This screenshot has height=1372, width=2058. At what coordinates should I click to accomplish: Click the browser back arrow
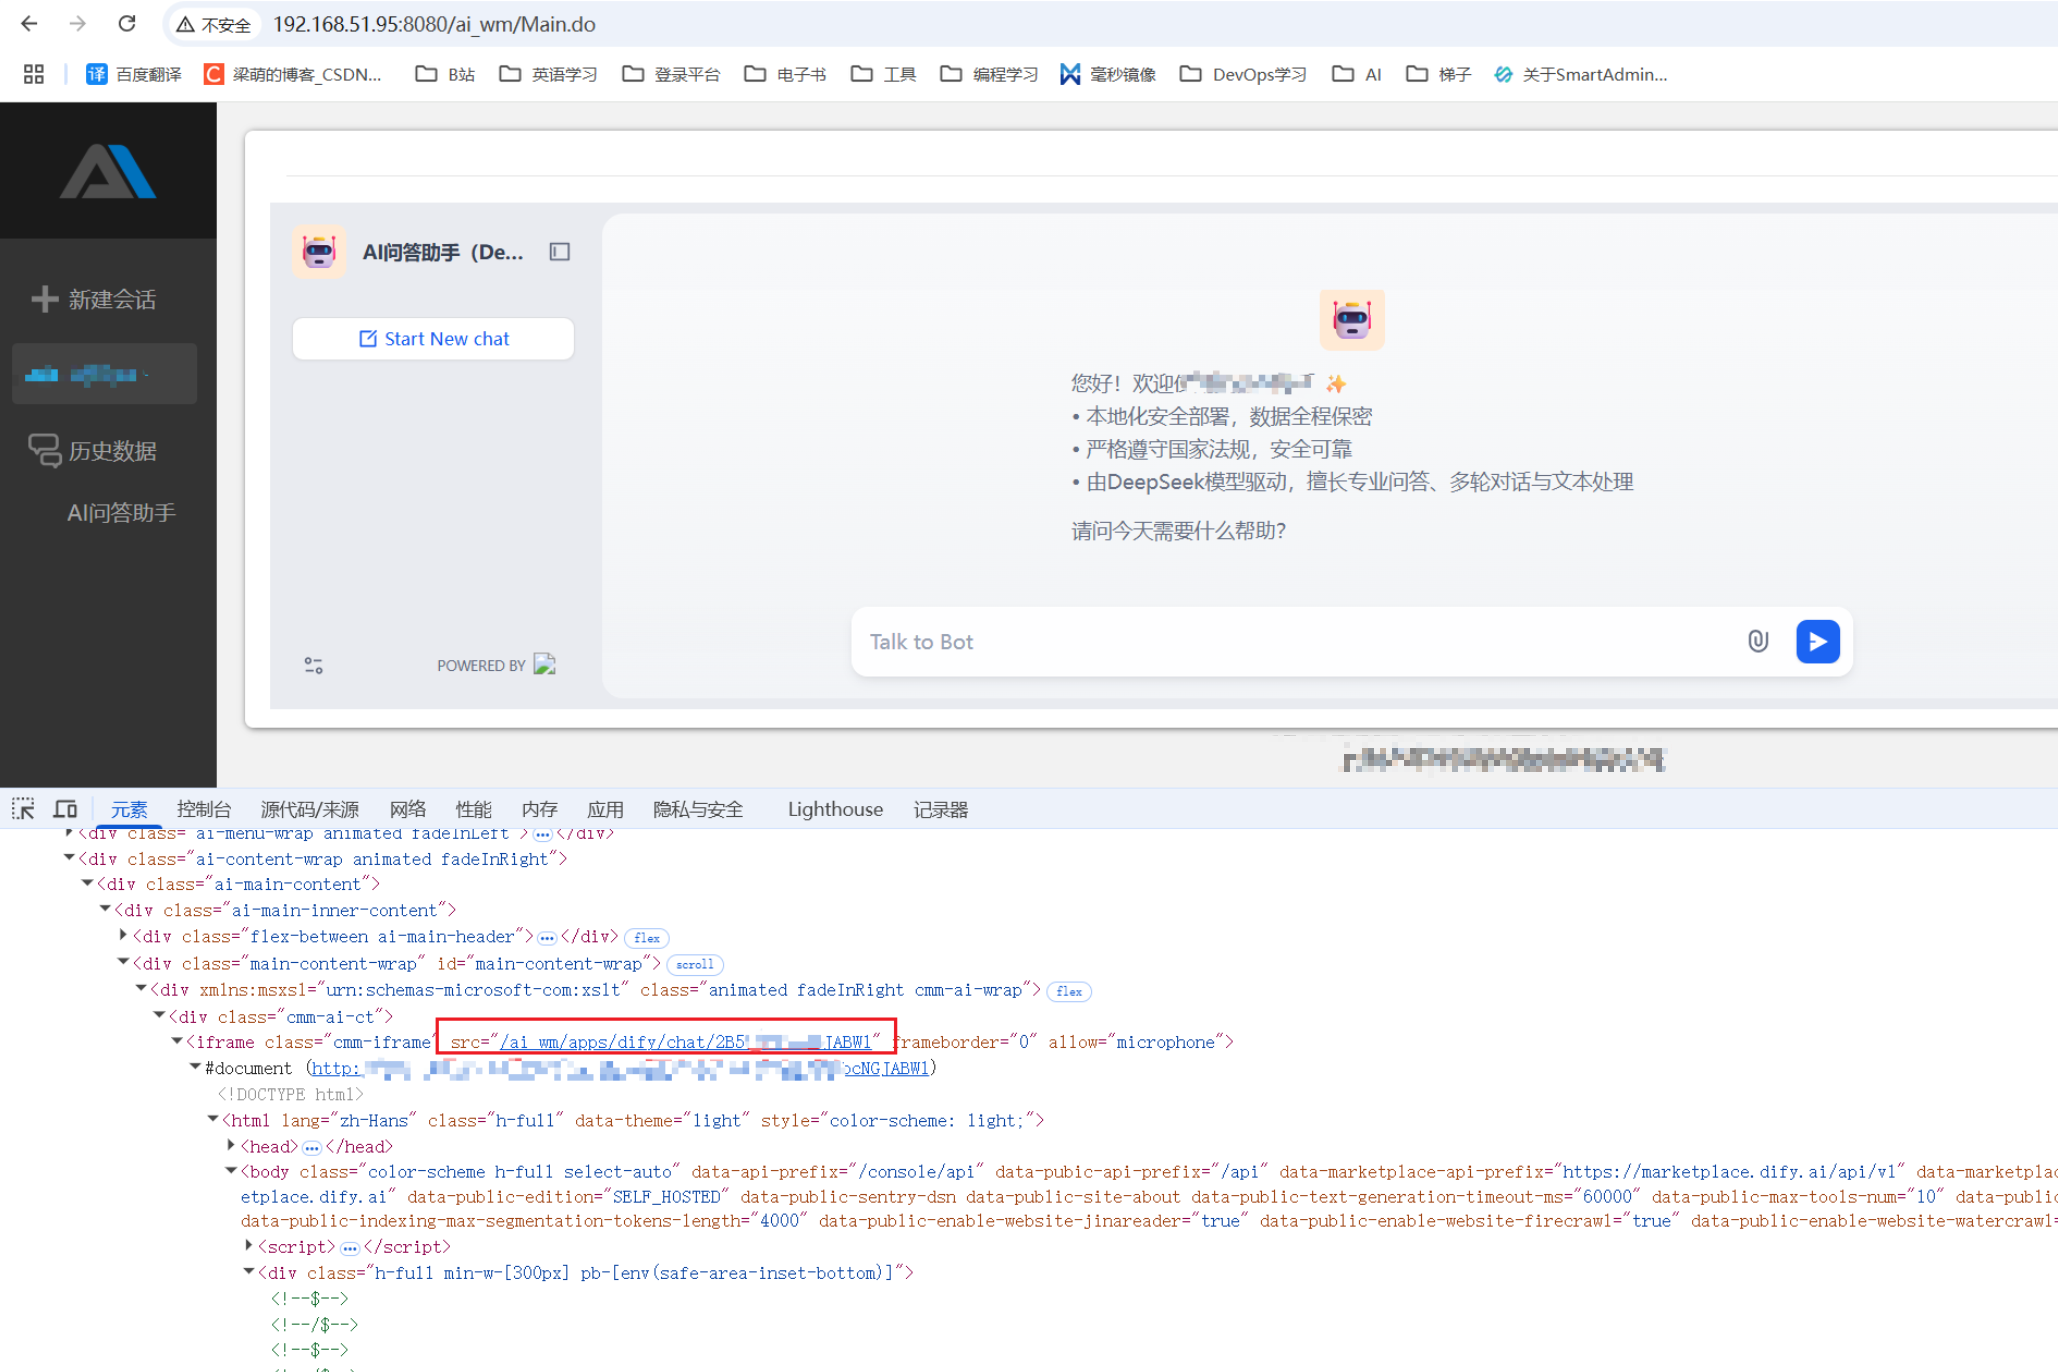[x=29, y=24]
